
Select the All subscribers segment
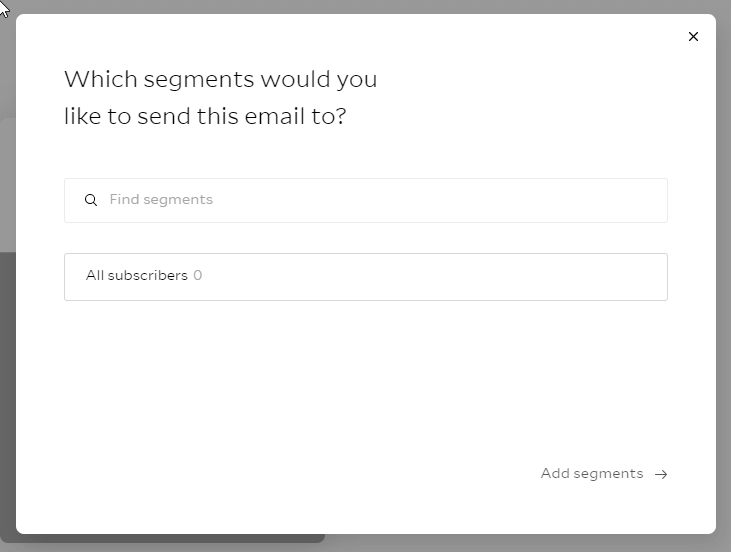click(365, 276)
